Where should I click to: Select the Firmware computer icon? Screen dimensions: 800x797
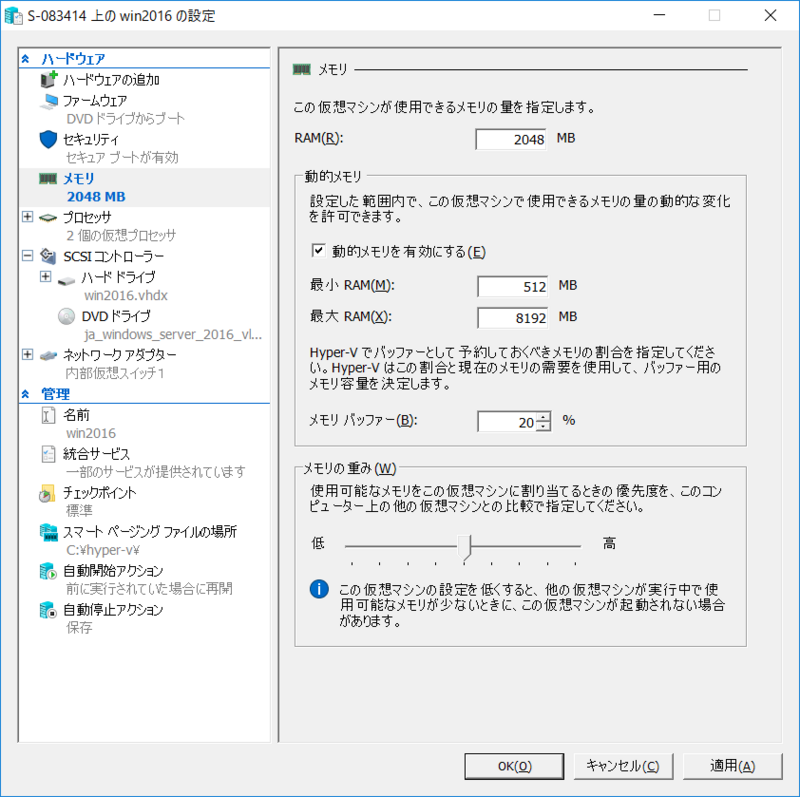pyautogui.click(x=49, y=101)
